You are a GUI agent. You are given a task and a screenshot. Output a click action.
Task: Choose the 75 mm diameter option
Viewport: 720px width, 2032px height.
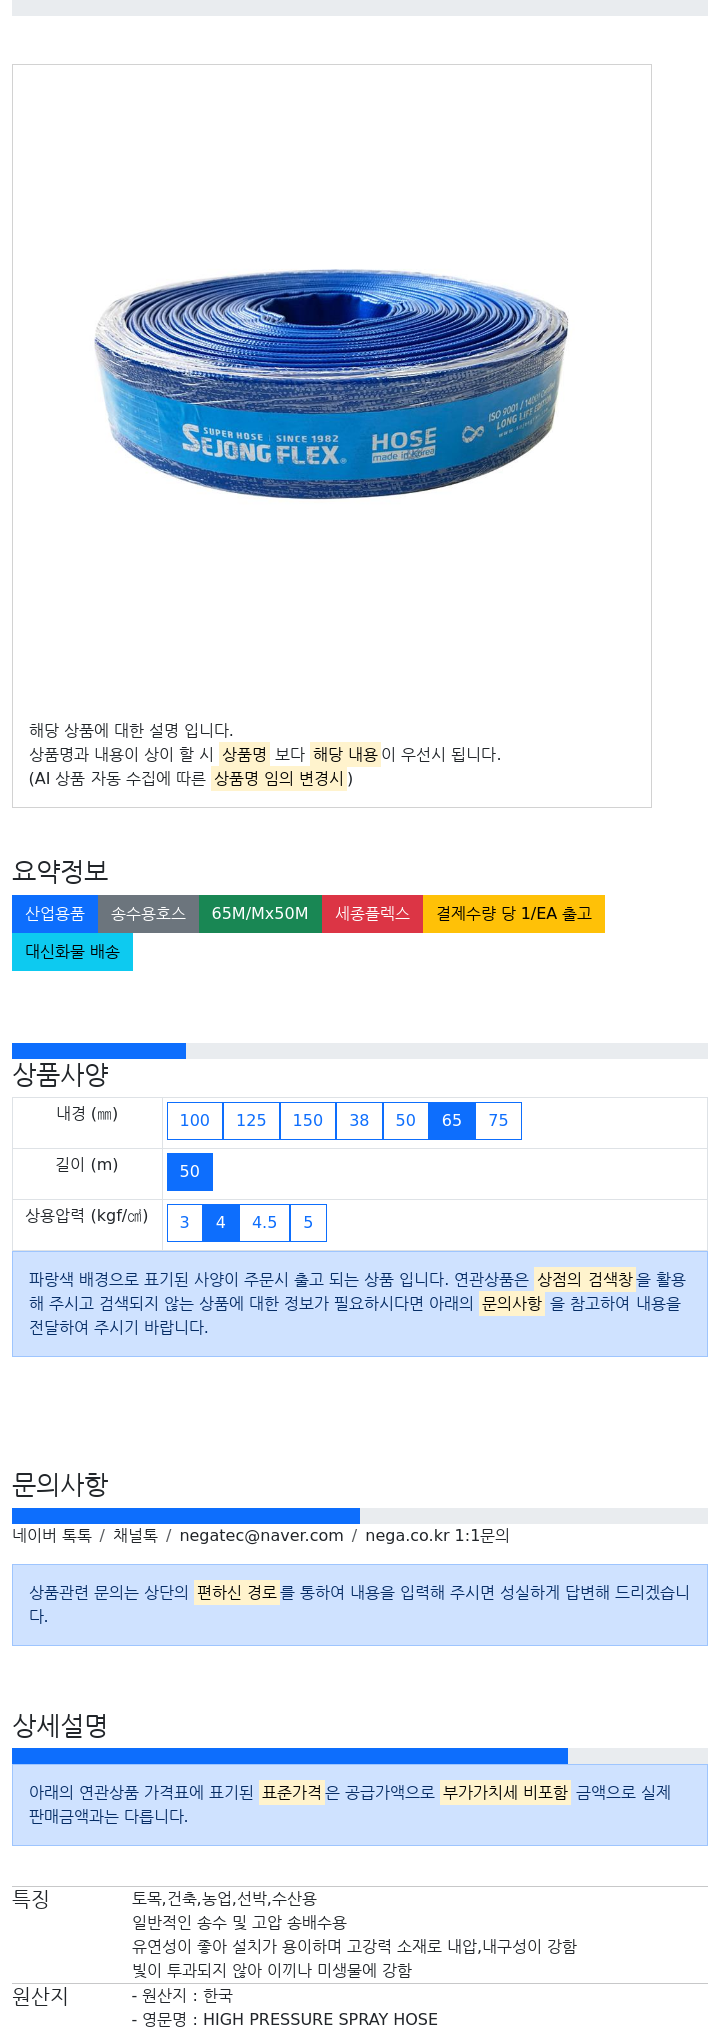498,1121
